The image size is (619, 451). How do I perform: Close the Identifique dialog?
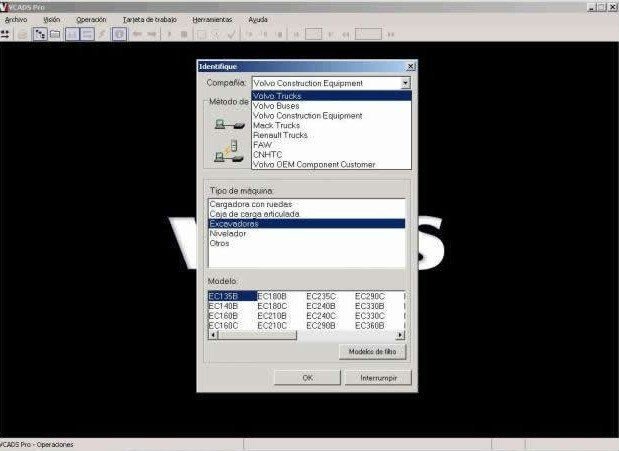[x=411, y=66]
